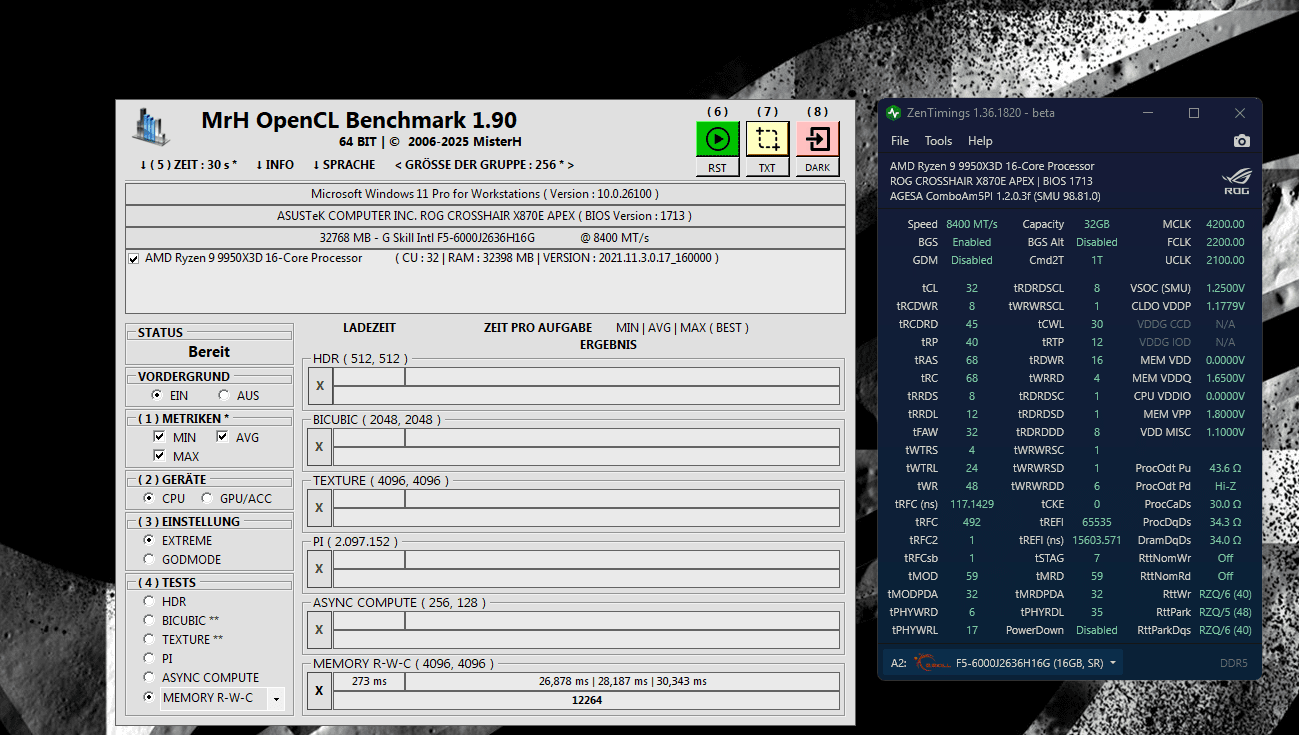
Task: Close the ZenTimings window
Action: click(x=1240, y=113)
